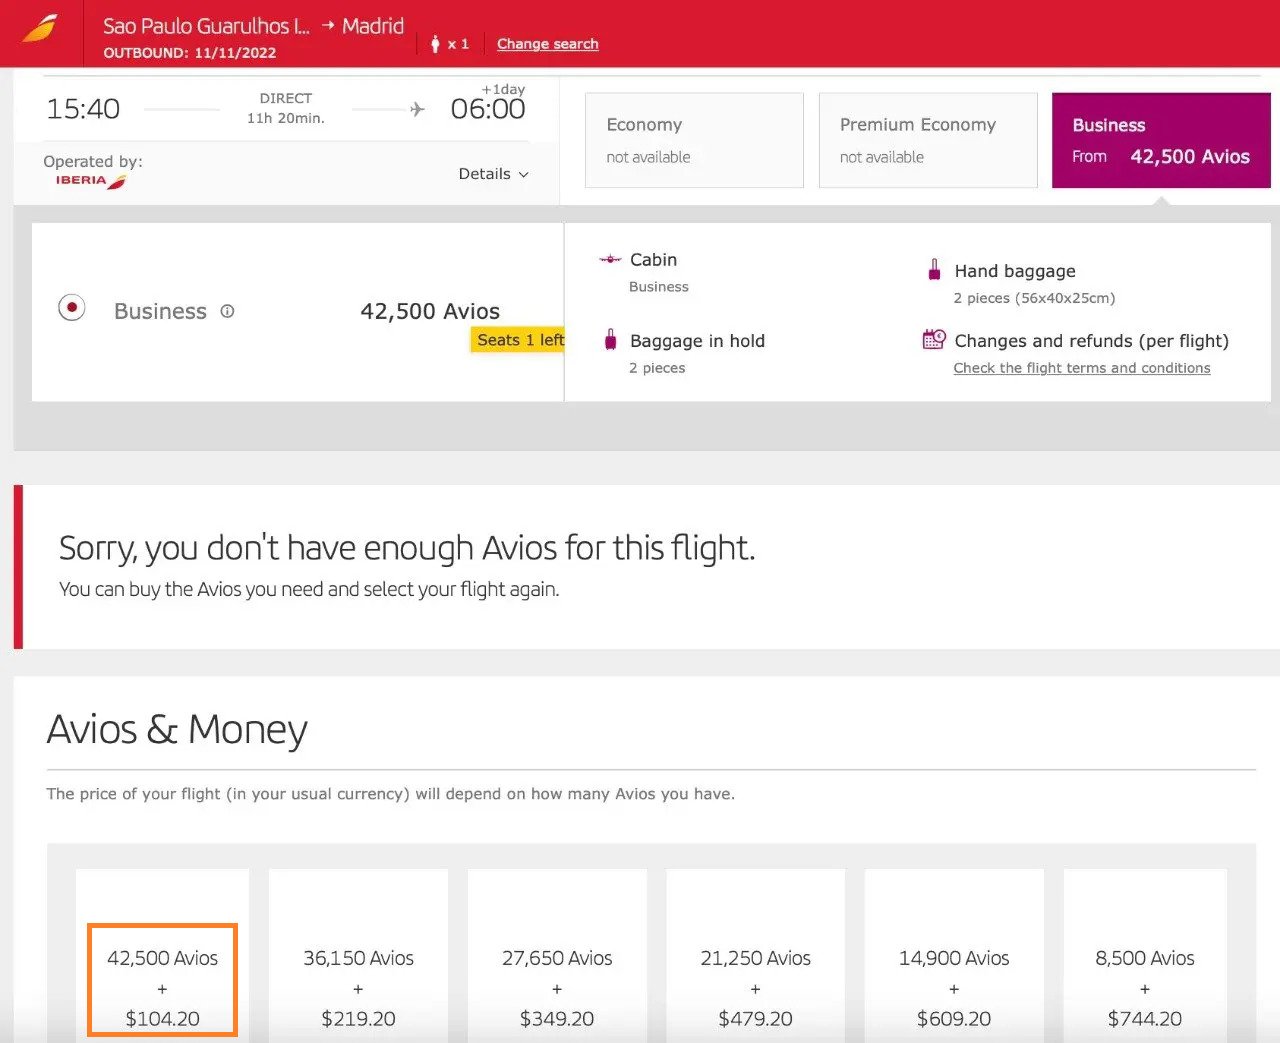Click the 15:40 departure time

[x=83, y=109]
